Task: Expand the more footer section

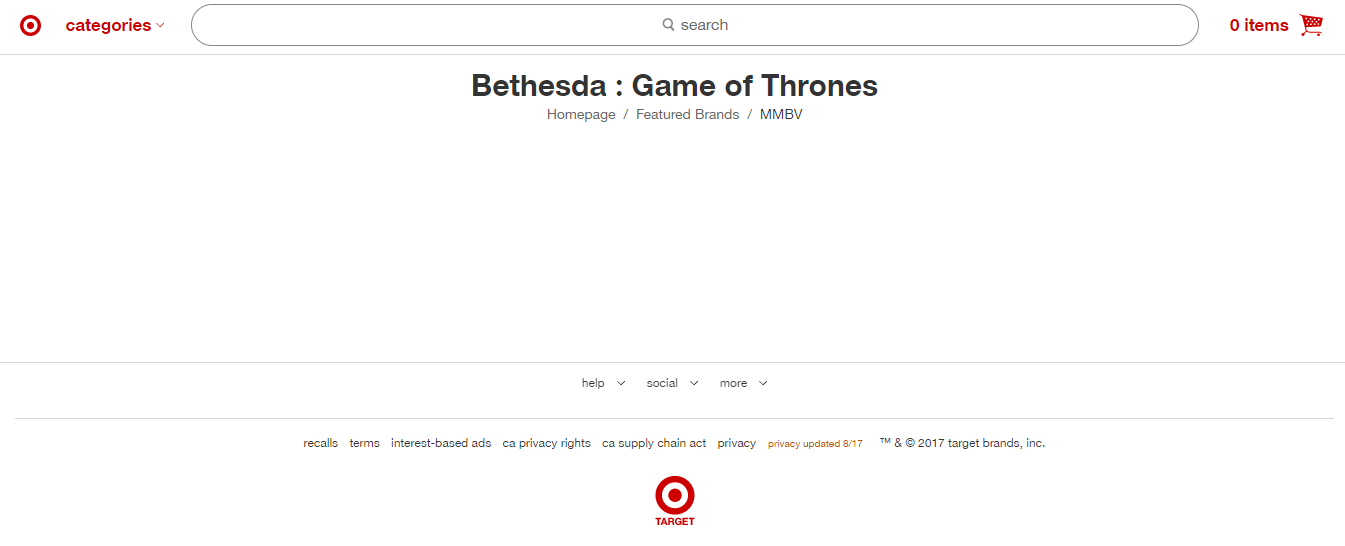Action: pos(743,383)
